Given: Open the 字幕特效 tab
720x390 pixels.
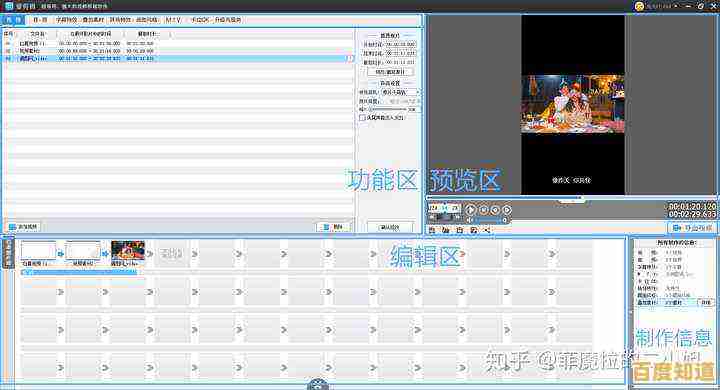Looking at the screenshot, I should point(67,20).
